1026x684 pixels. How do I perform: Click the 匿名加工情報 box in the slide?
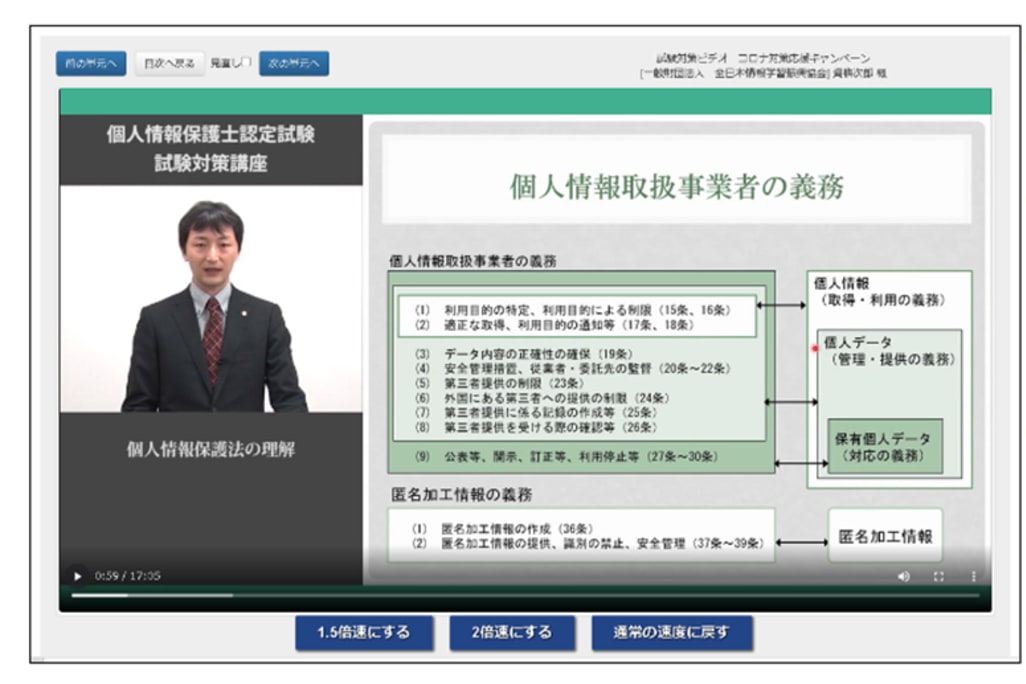click(885, 536)
